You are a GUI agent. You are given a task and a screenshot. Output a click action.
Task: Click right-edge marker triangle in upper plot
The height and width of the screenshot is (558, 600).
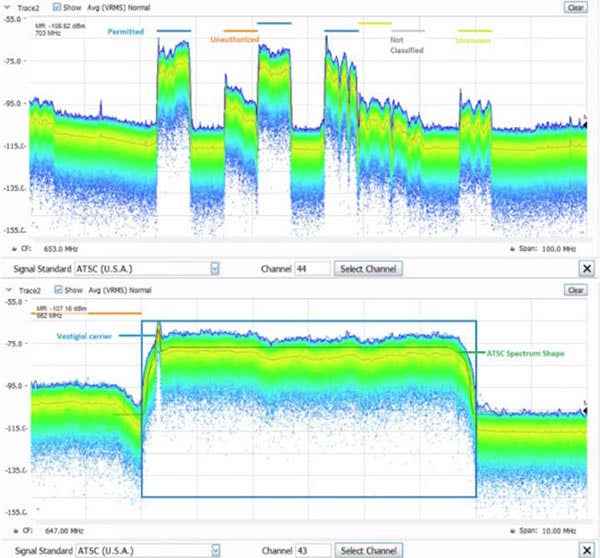point(584,124)
